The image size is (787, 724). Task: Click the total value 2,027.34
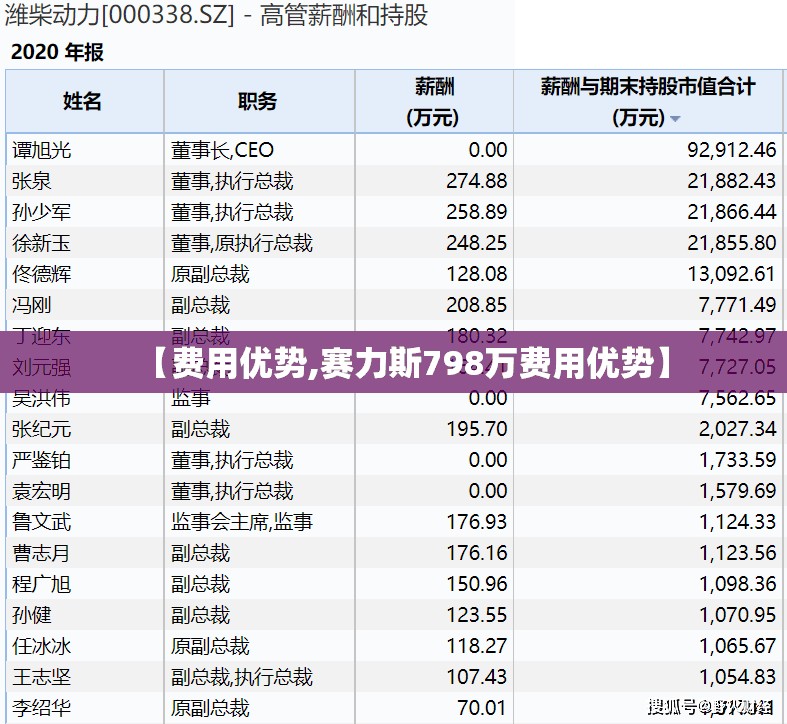[x=737, y=429]
